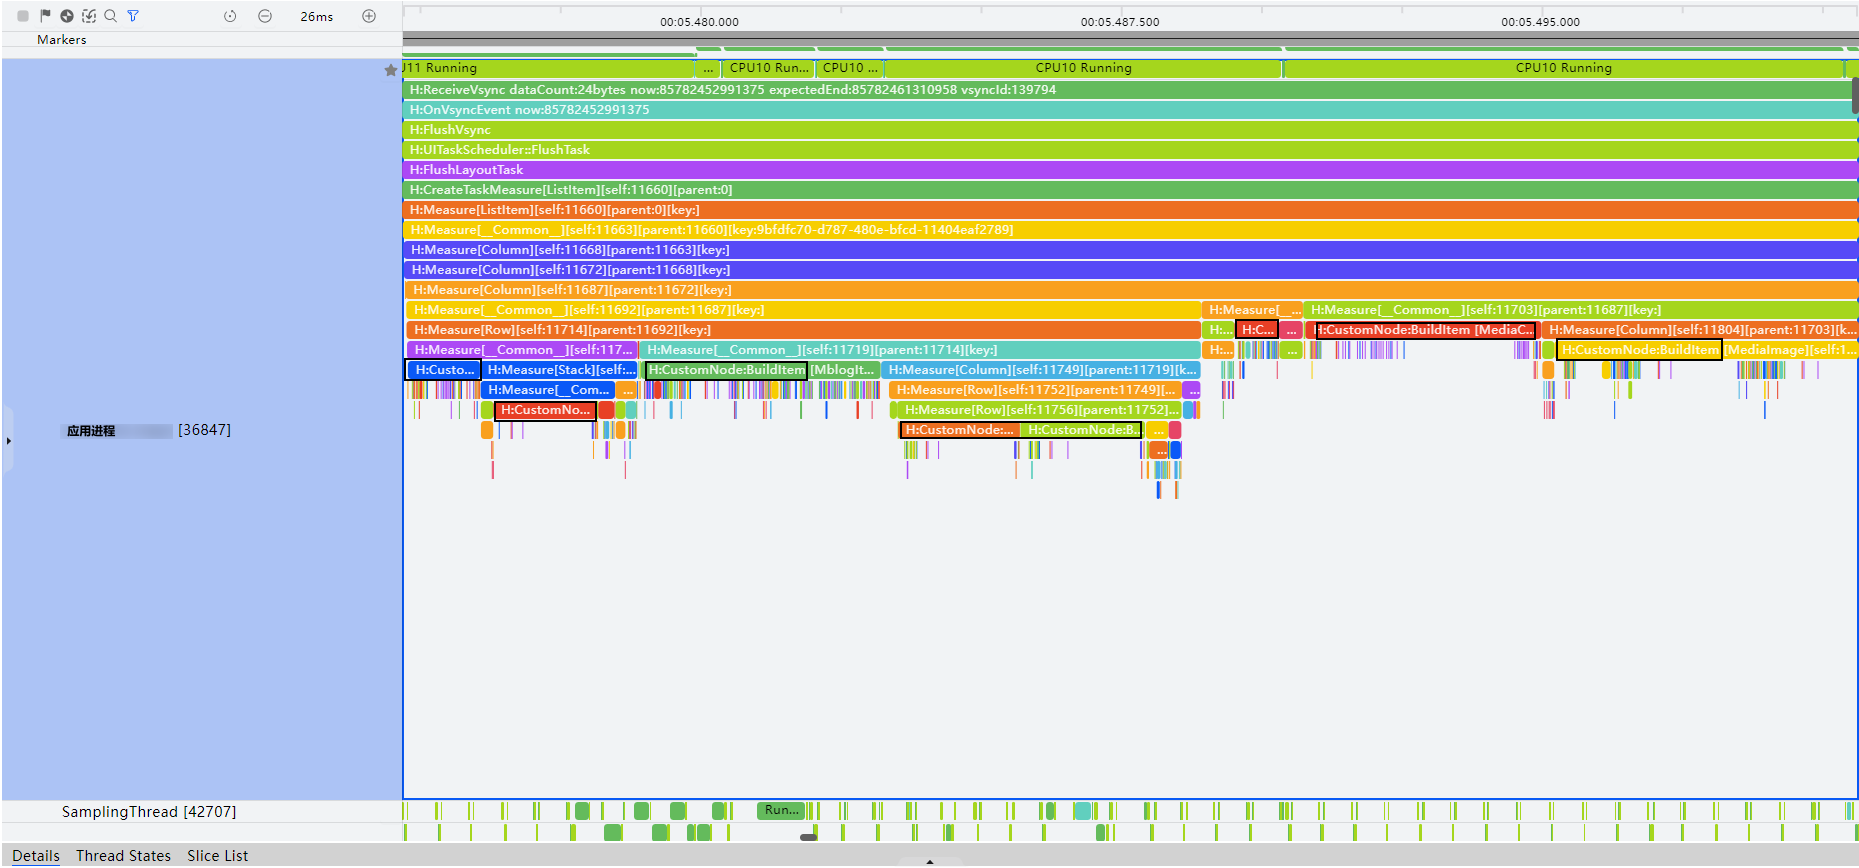Select CPU10 Running slice under 00:05.495.000 mark
This screenshot has width=1859, height=868.
(1563, 68)
